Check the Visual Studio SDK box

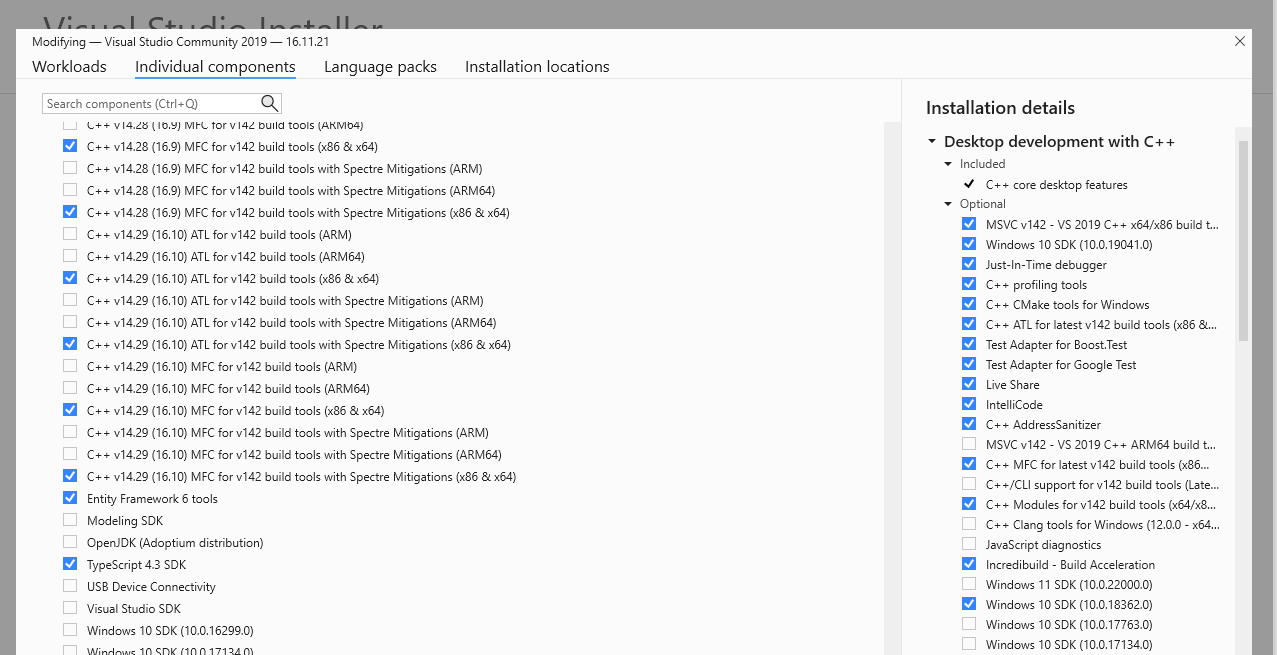(70, 609)
